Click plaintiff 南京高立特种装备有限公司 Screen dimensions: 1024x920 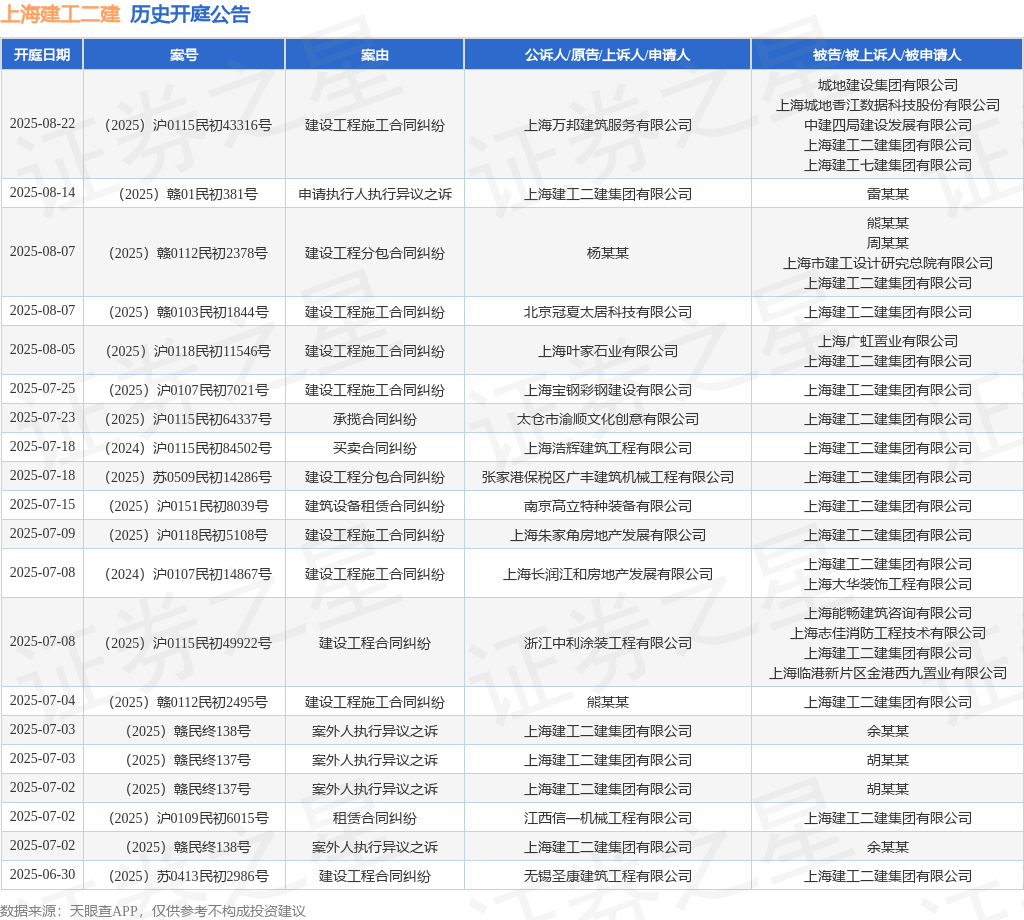(608, 506)
